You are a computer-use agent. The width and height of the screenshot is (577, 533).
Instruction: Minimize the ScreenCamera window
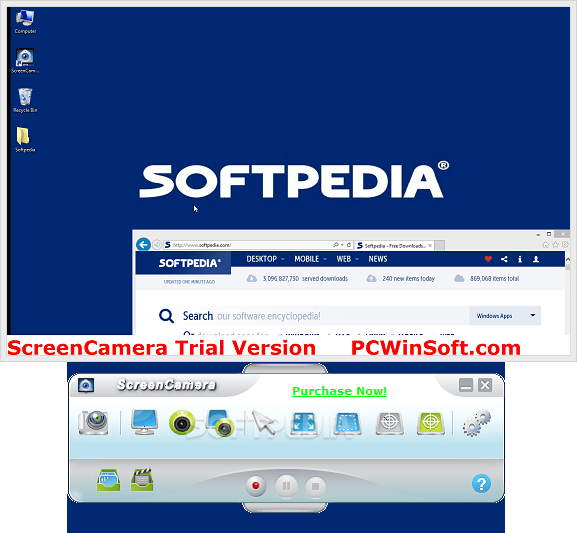point(466,385)
